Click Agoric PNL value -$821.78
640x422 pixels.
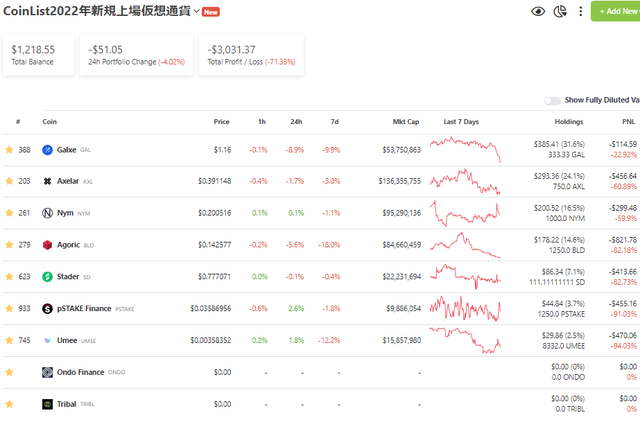[624, 240]
